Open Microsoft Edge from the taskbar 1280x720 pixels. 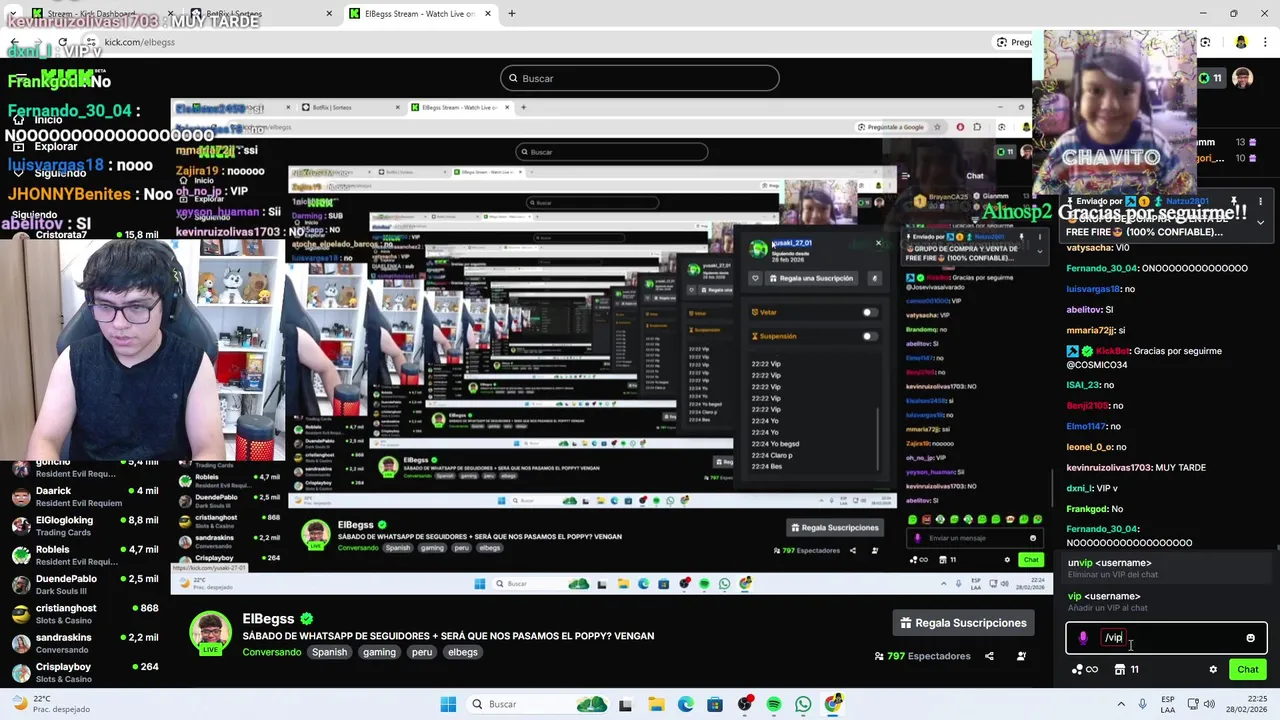685,704
